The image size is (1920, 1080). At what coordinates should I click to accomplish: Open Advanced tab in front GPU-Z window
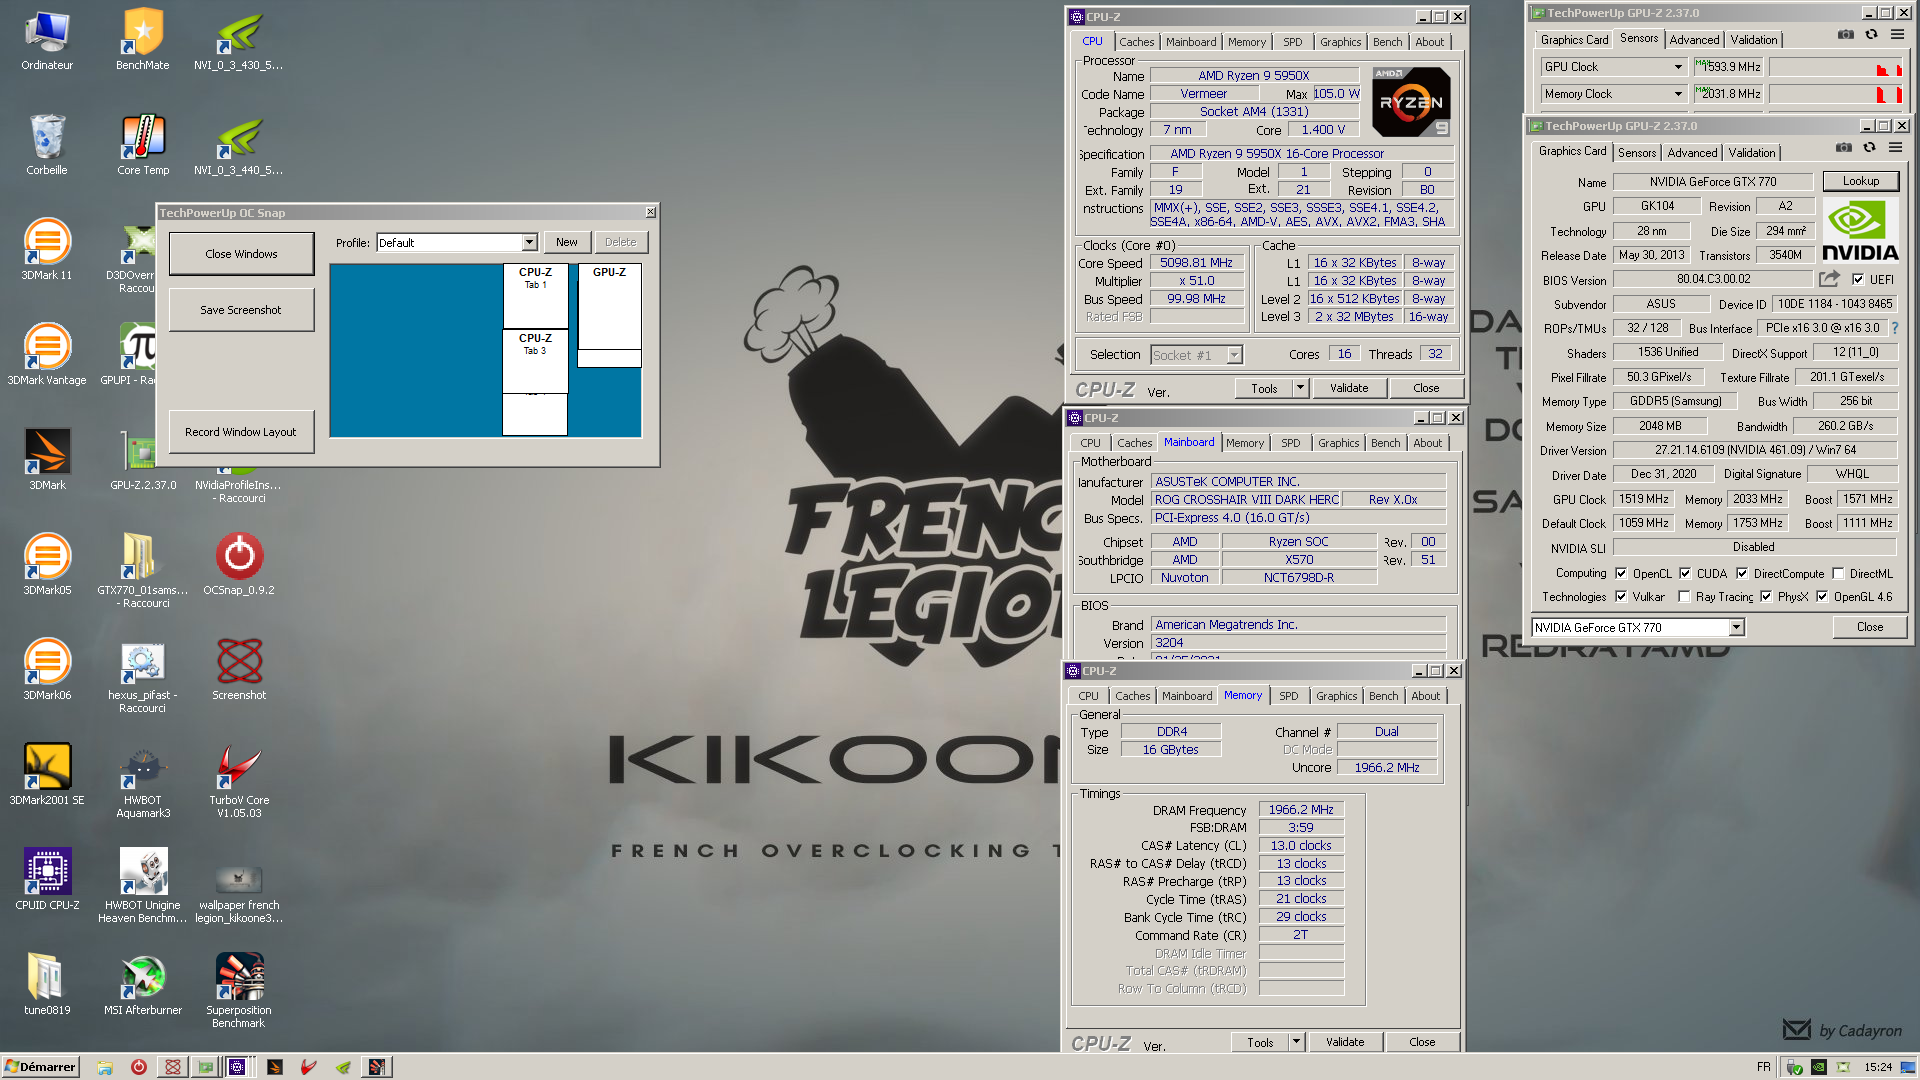click(1692, 153)
